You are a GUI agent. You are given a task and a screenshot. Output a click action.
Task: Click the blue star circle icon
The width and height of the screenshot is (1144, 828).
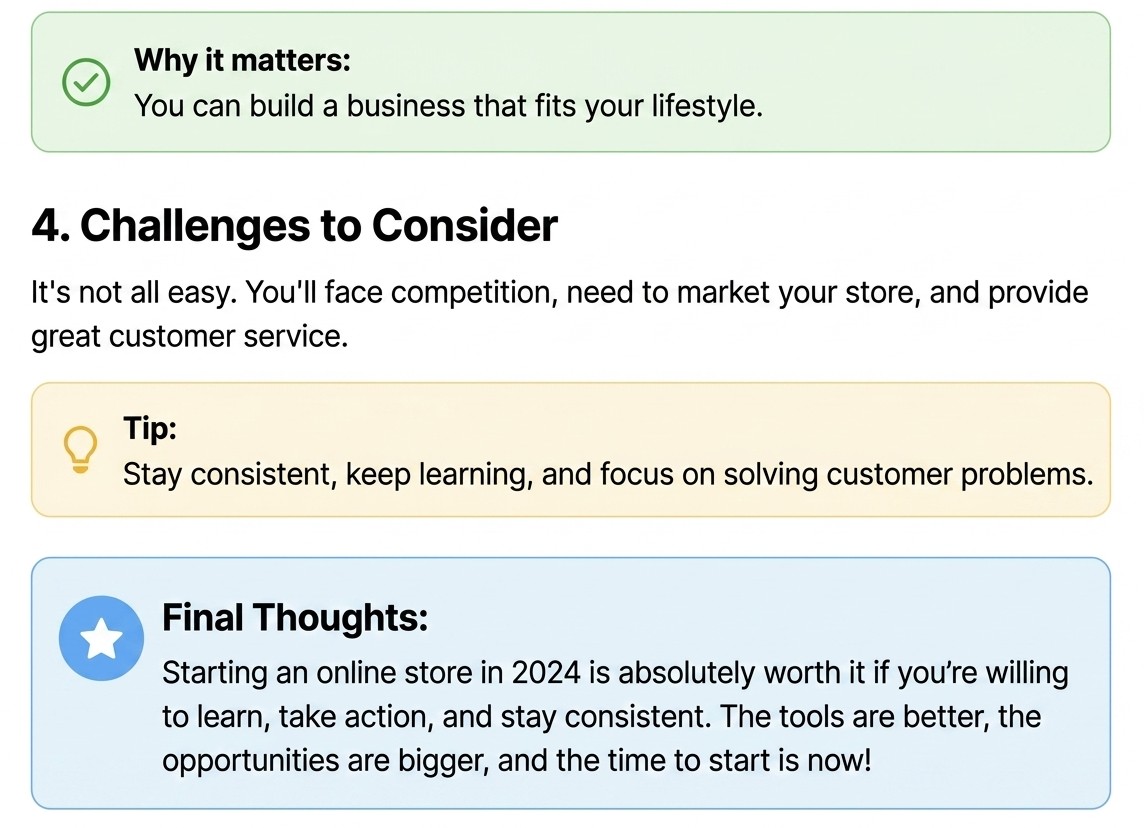[101, 638]
